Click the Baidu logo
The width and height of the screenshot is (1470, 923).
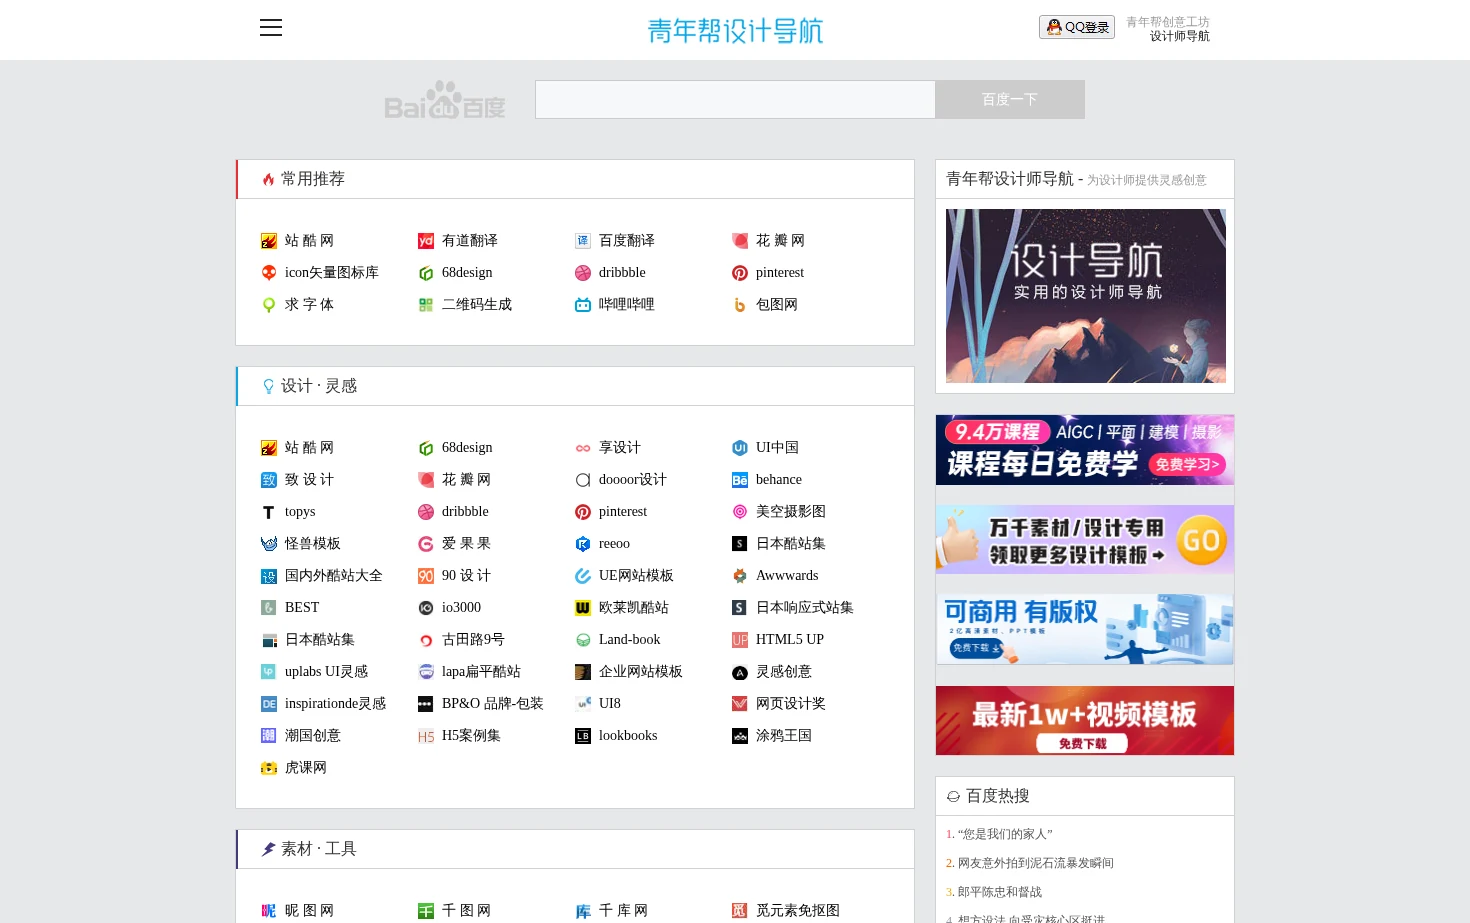(445, 100)
